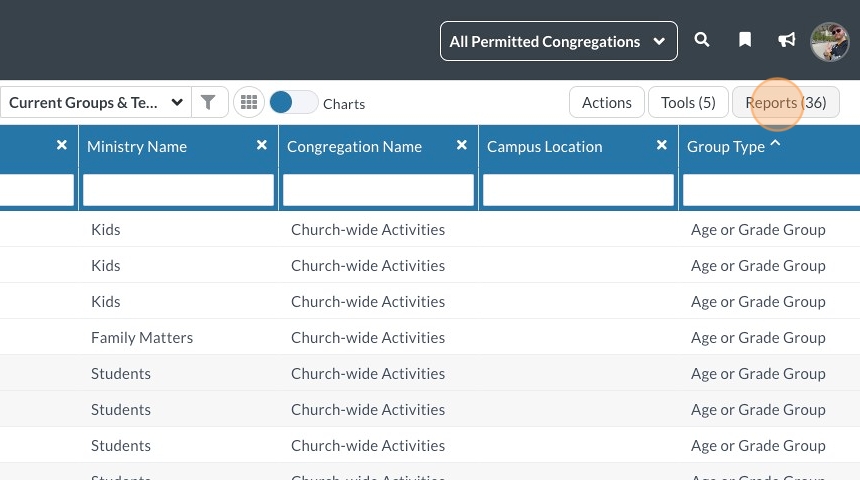Open the Reports (36) menu
Viewport: 860px width, 480px height.
785,102
